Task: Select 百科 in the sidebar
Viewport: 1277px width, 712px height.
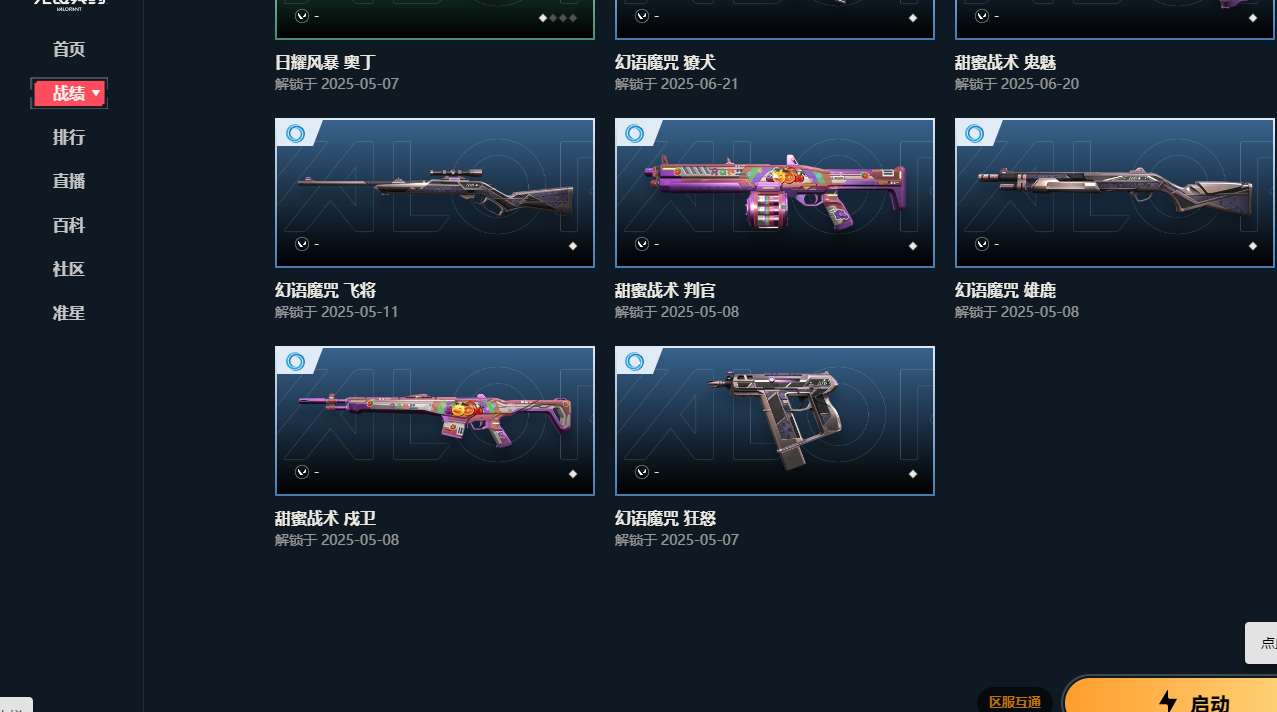Action: pyautogui.click(x=69, y=225)
